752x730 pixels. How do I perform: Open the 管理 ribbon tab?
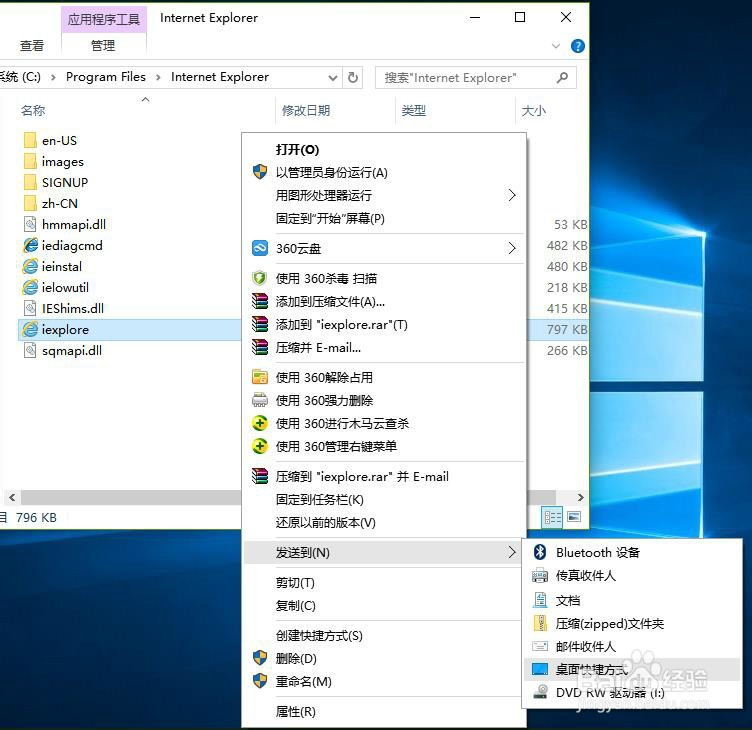[103, 46]
